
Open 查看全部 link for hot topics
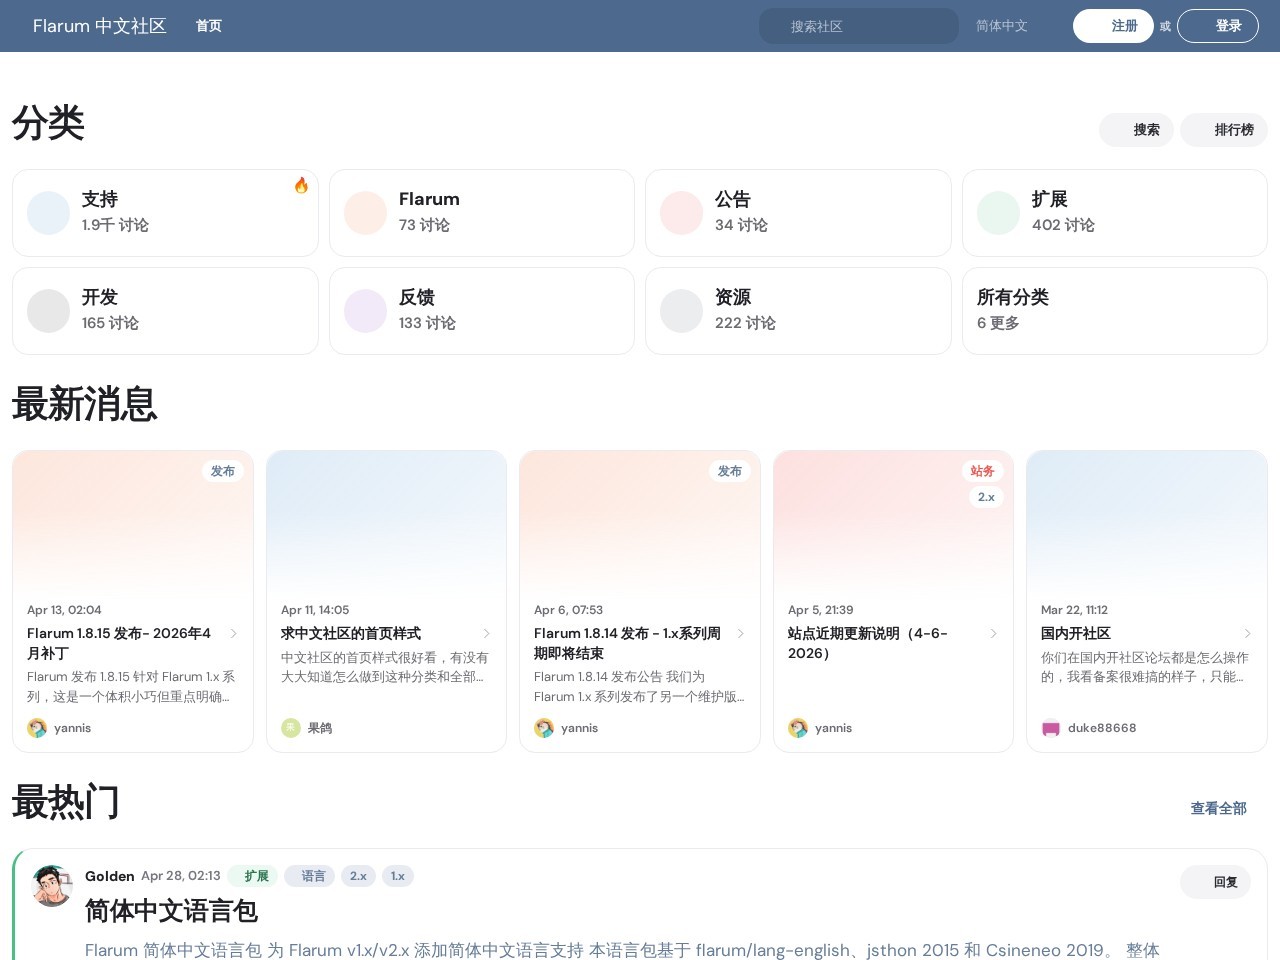click(1218, 808)
